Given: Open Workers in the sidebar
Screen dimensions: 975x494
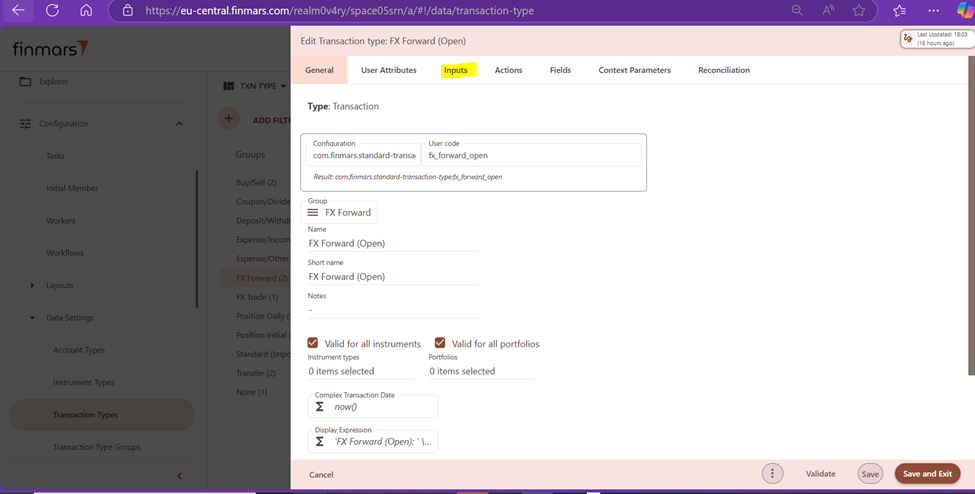Looking at the screenshot, I should (60, 221).
